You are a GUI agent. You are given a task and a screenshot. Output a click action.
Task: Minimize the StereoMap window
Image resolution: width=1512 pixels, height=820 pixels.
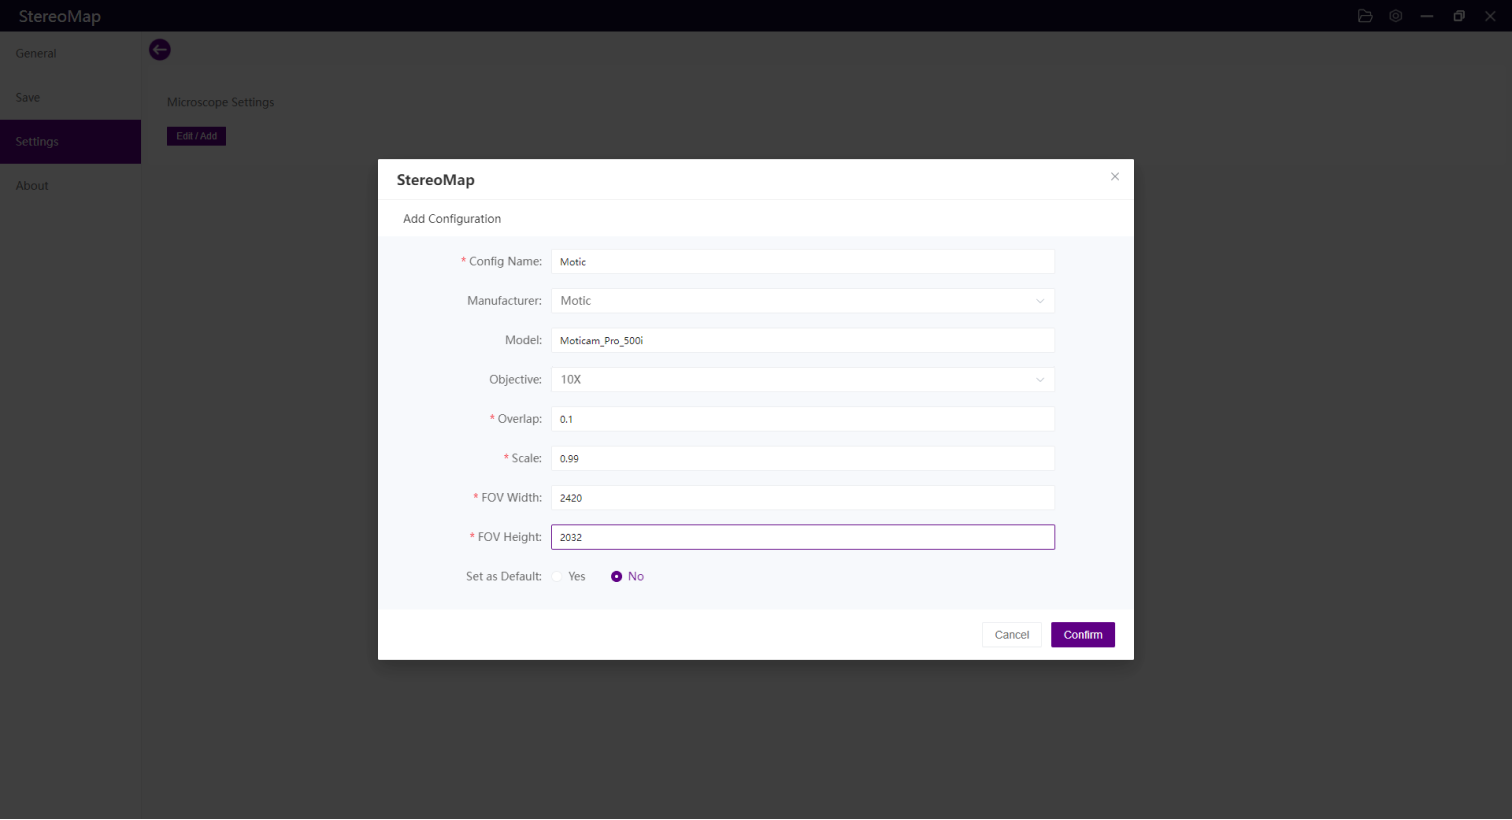click(1427, 16)
